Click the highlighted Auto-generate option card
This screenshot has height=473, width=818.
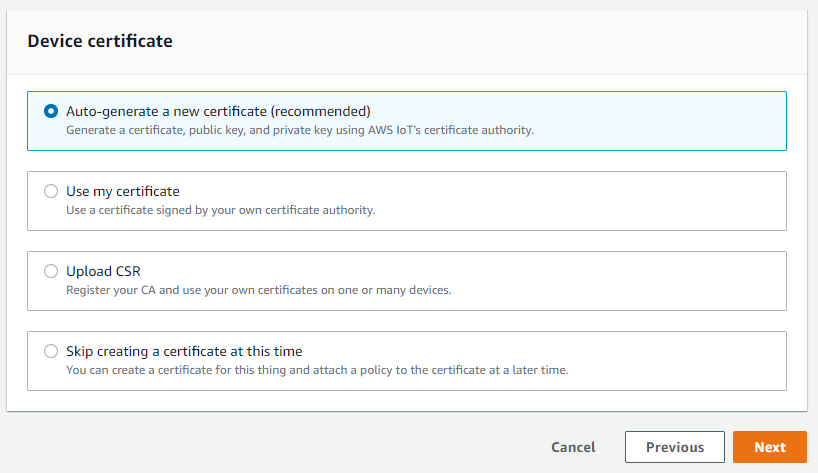click(x=407, y=121)
